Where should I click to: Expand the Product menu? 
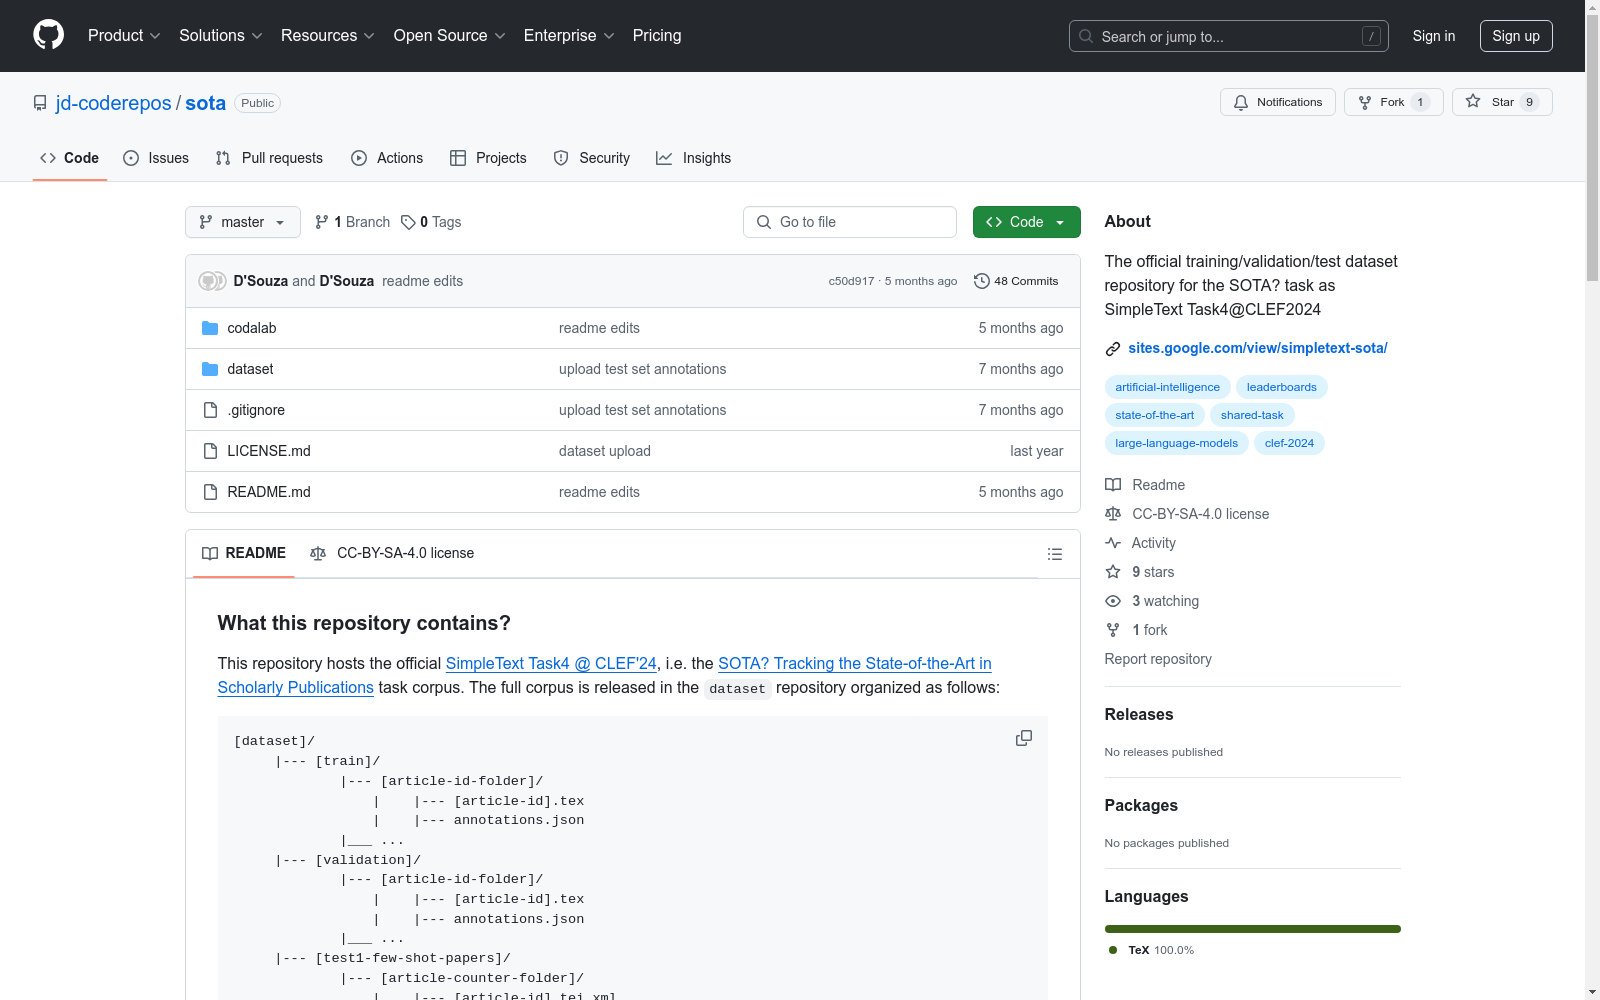coord(124,35)
